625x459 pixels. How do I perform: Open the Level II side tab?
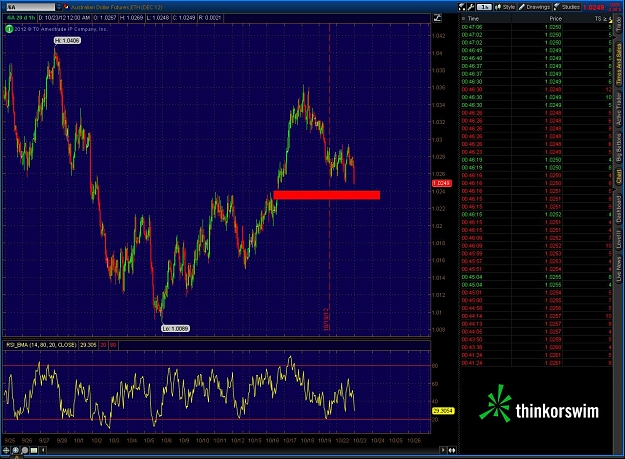coord(619,240)
